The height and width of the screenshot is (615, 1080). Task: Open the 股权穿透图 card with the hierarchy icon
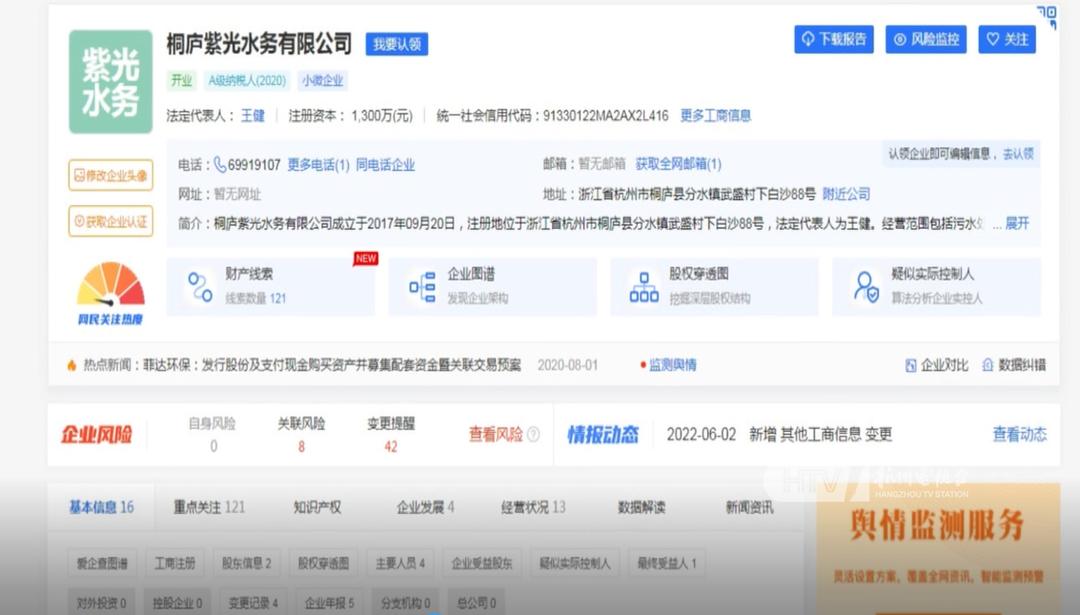pyautogui.click(x=714, y=286)
